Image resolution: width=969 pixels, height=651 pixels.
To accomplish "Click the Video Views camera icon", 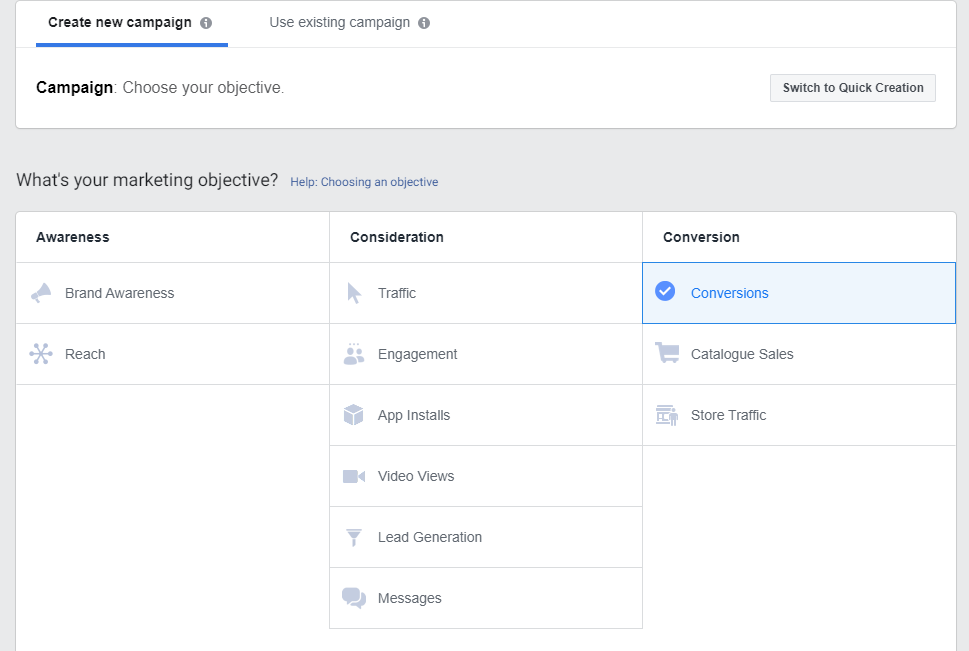I will point(354,476).
